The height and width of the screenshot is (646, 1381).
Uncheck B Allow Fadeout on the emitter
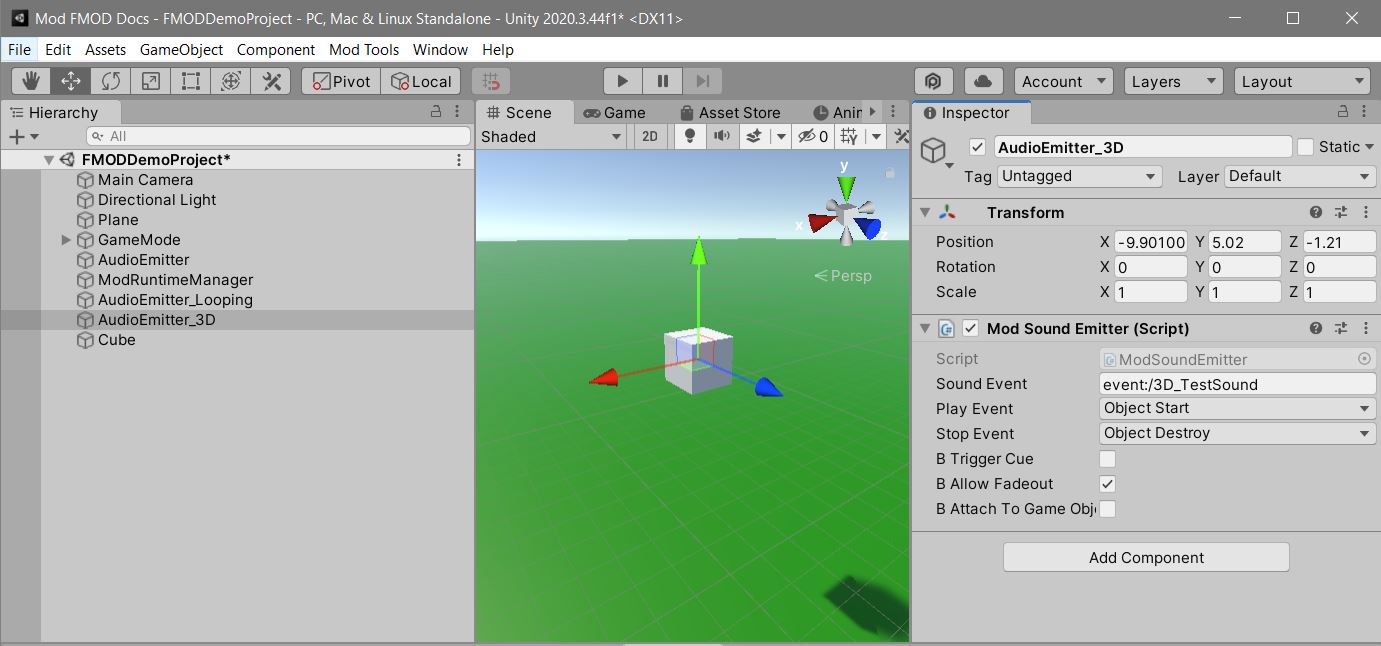click(x=1110, y=483)
